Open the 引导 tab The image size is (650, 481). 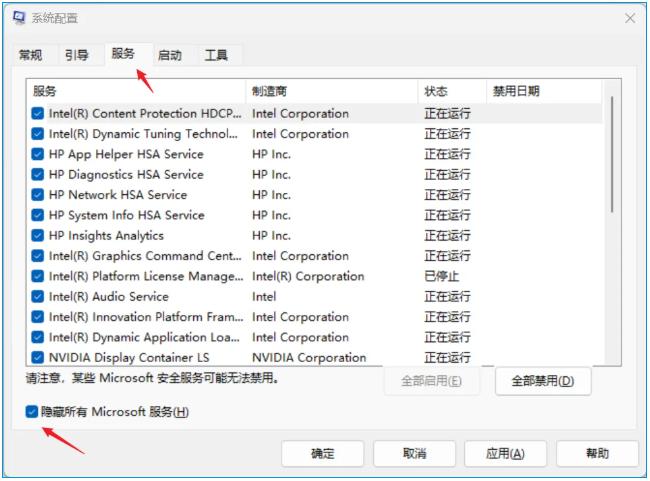(x=76, y=56)
